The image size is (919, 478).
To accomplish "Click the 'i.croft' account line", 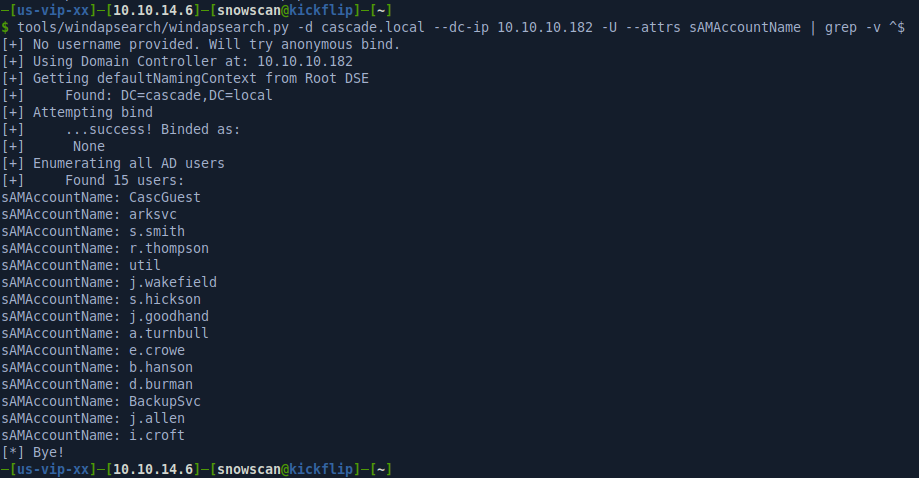I will [157, 435].
